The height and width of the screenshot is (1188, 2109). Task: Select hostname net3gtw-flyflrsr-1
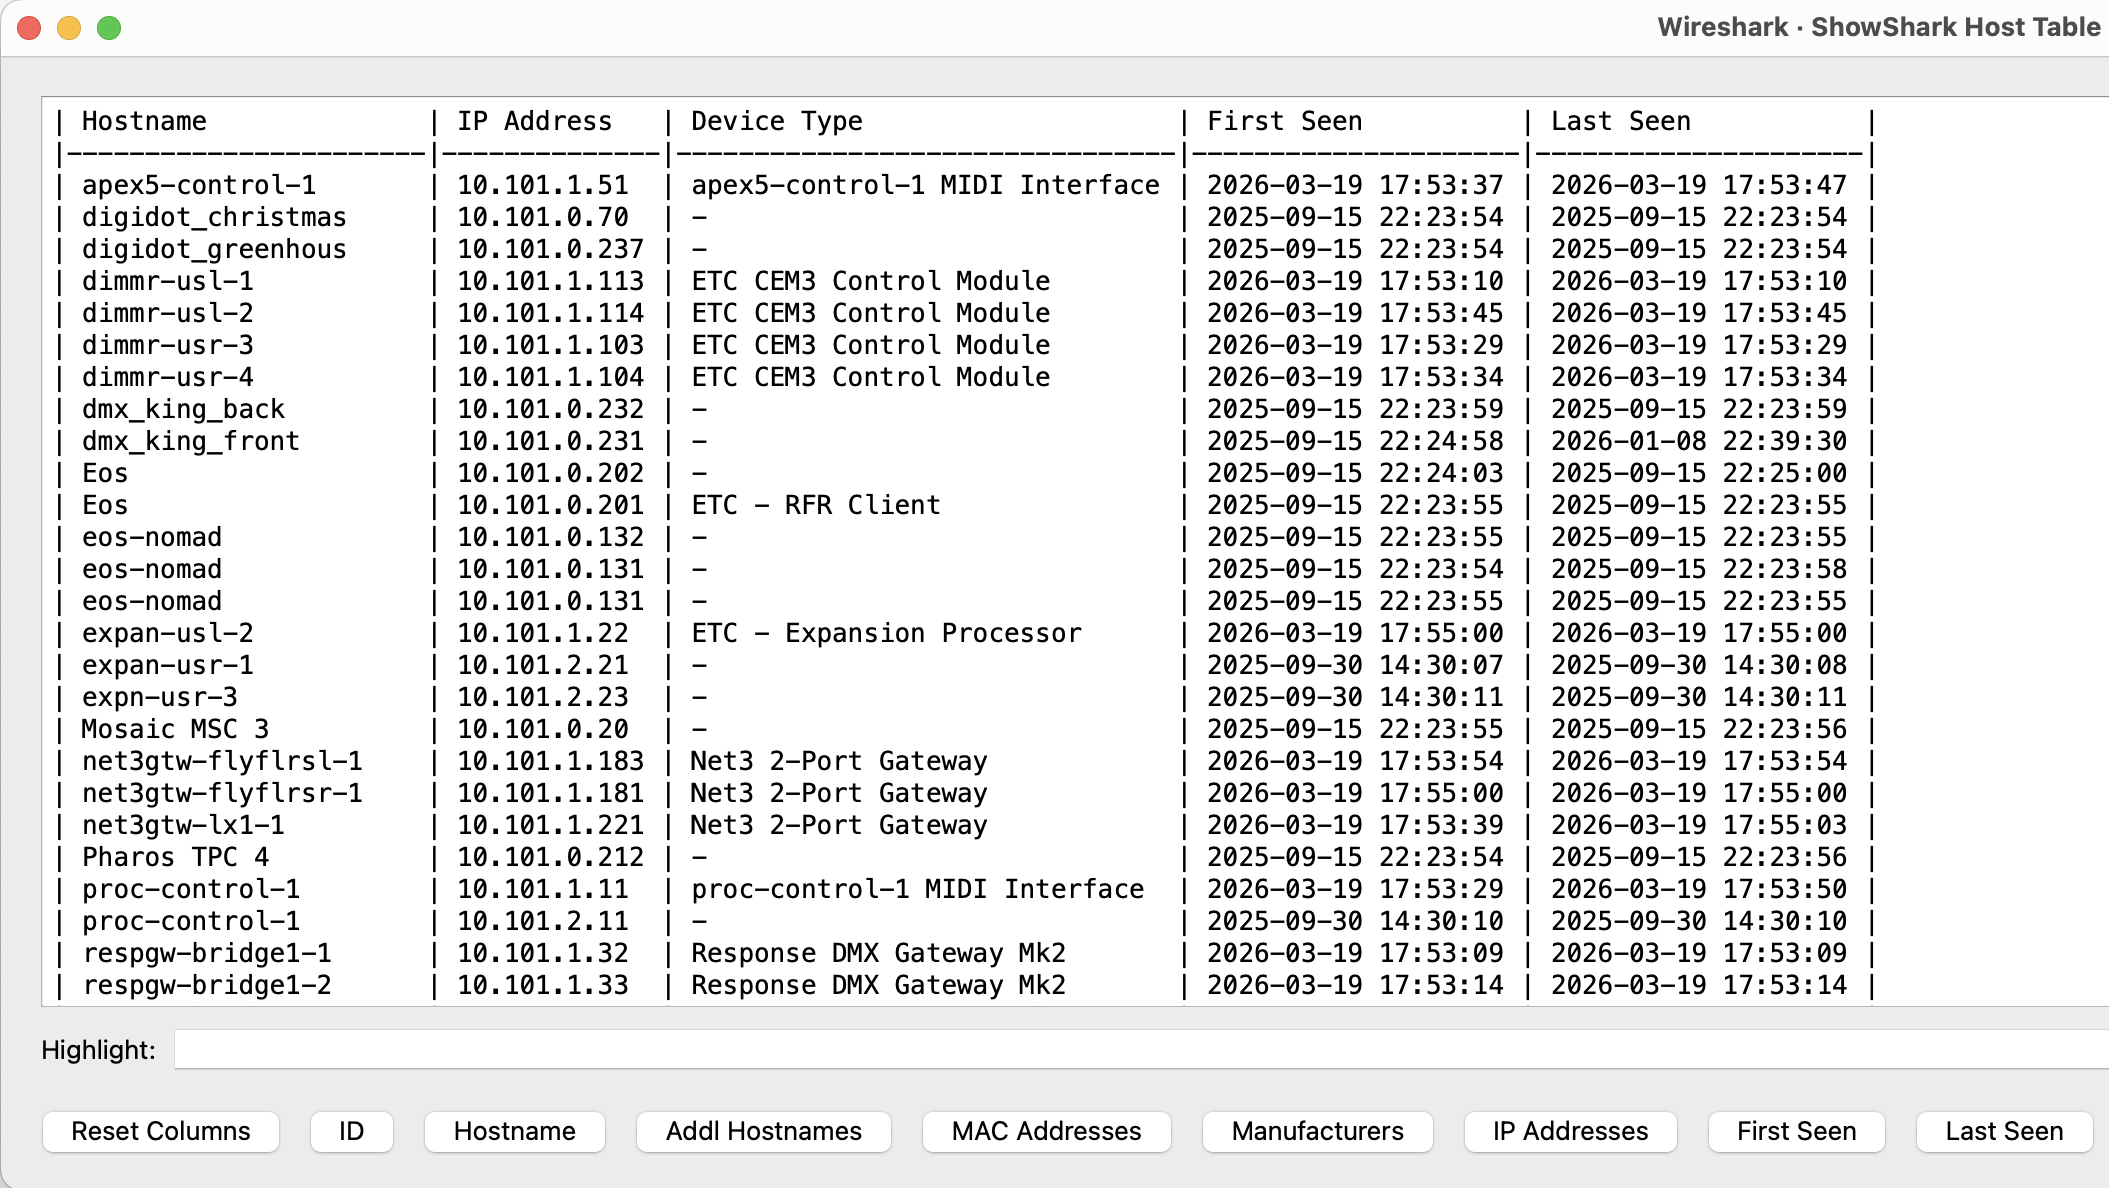[x=222, y=793]
